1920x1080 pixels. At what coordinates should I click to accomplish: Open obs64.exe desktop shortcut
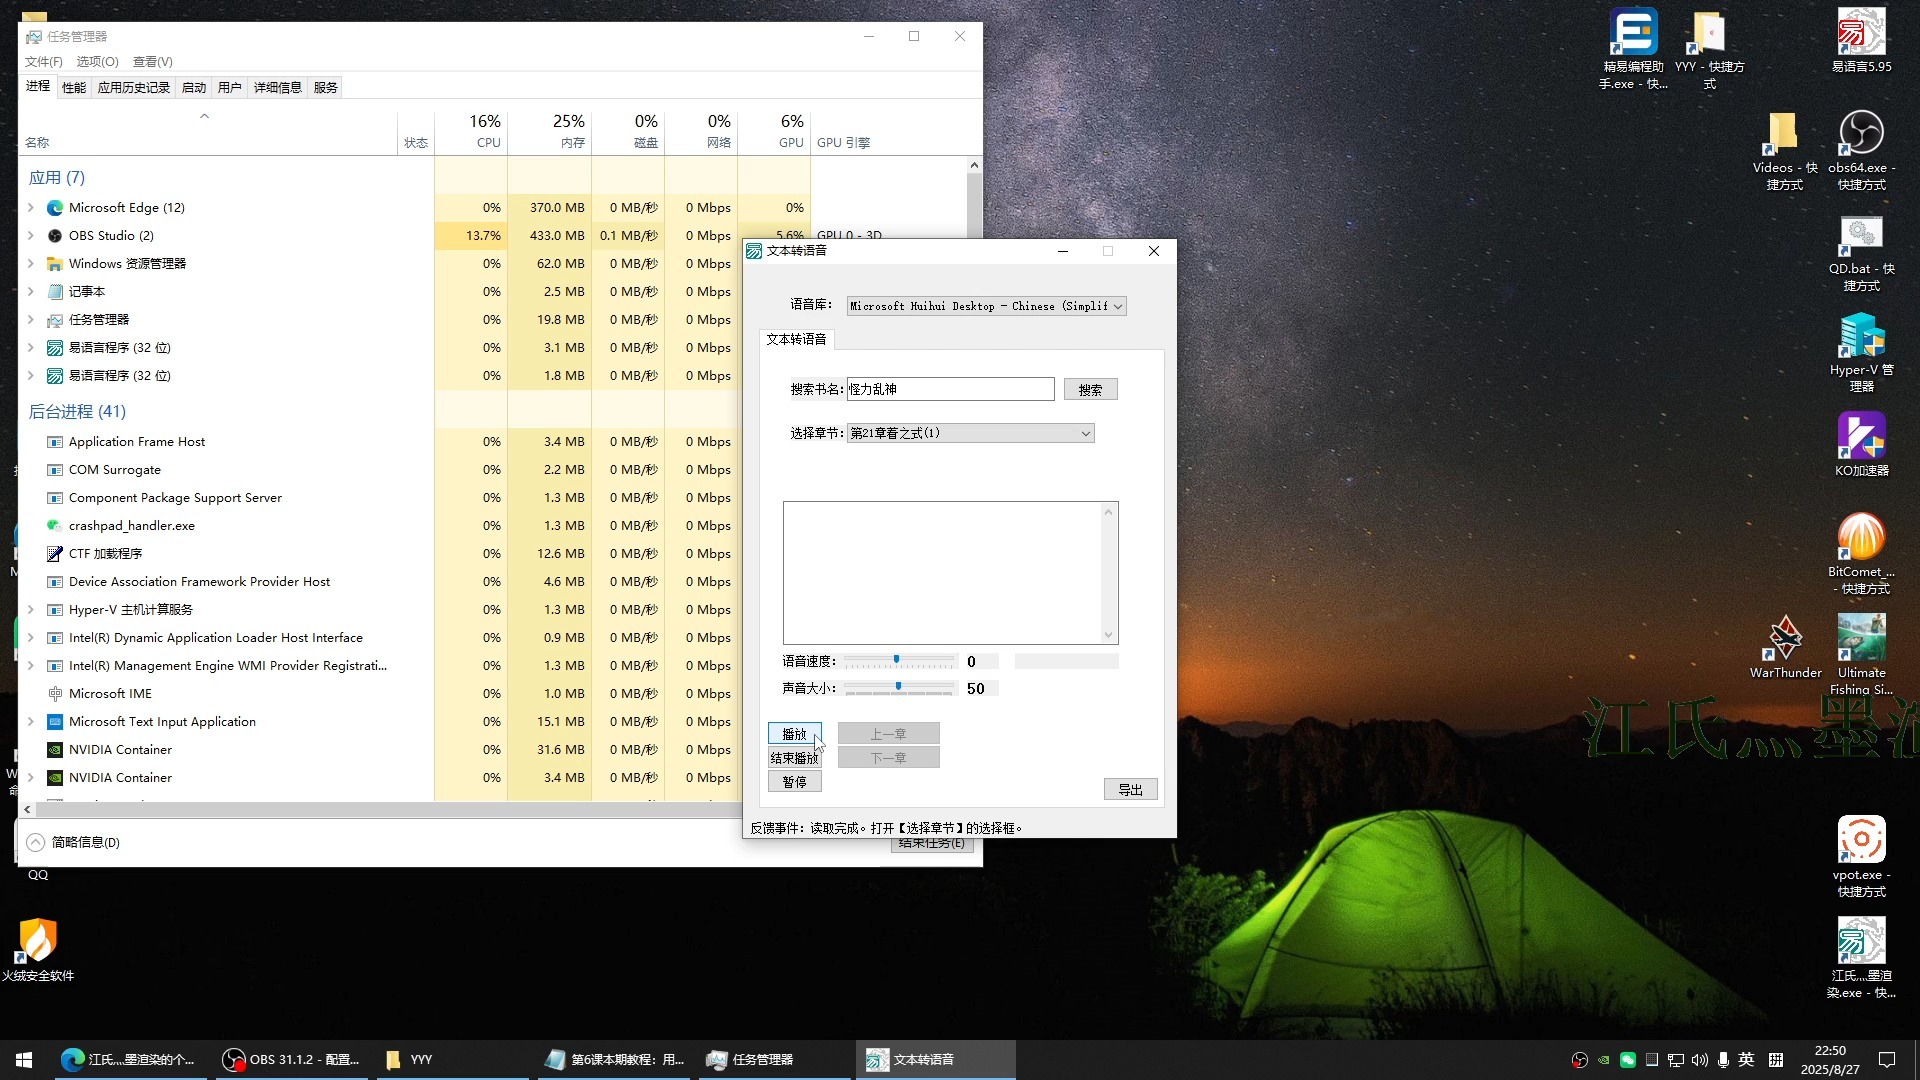[1861, 151]
